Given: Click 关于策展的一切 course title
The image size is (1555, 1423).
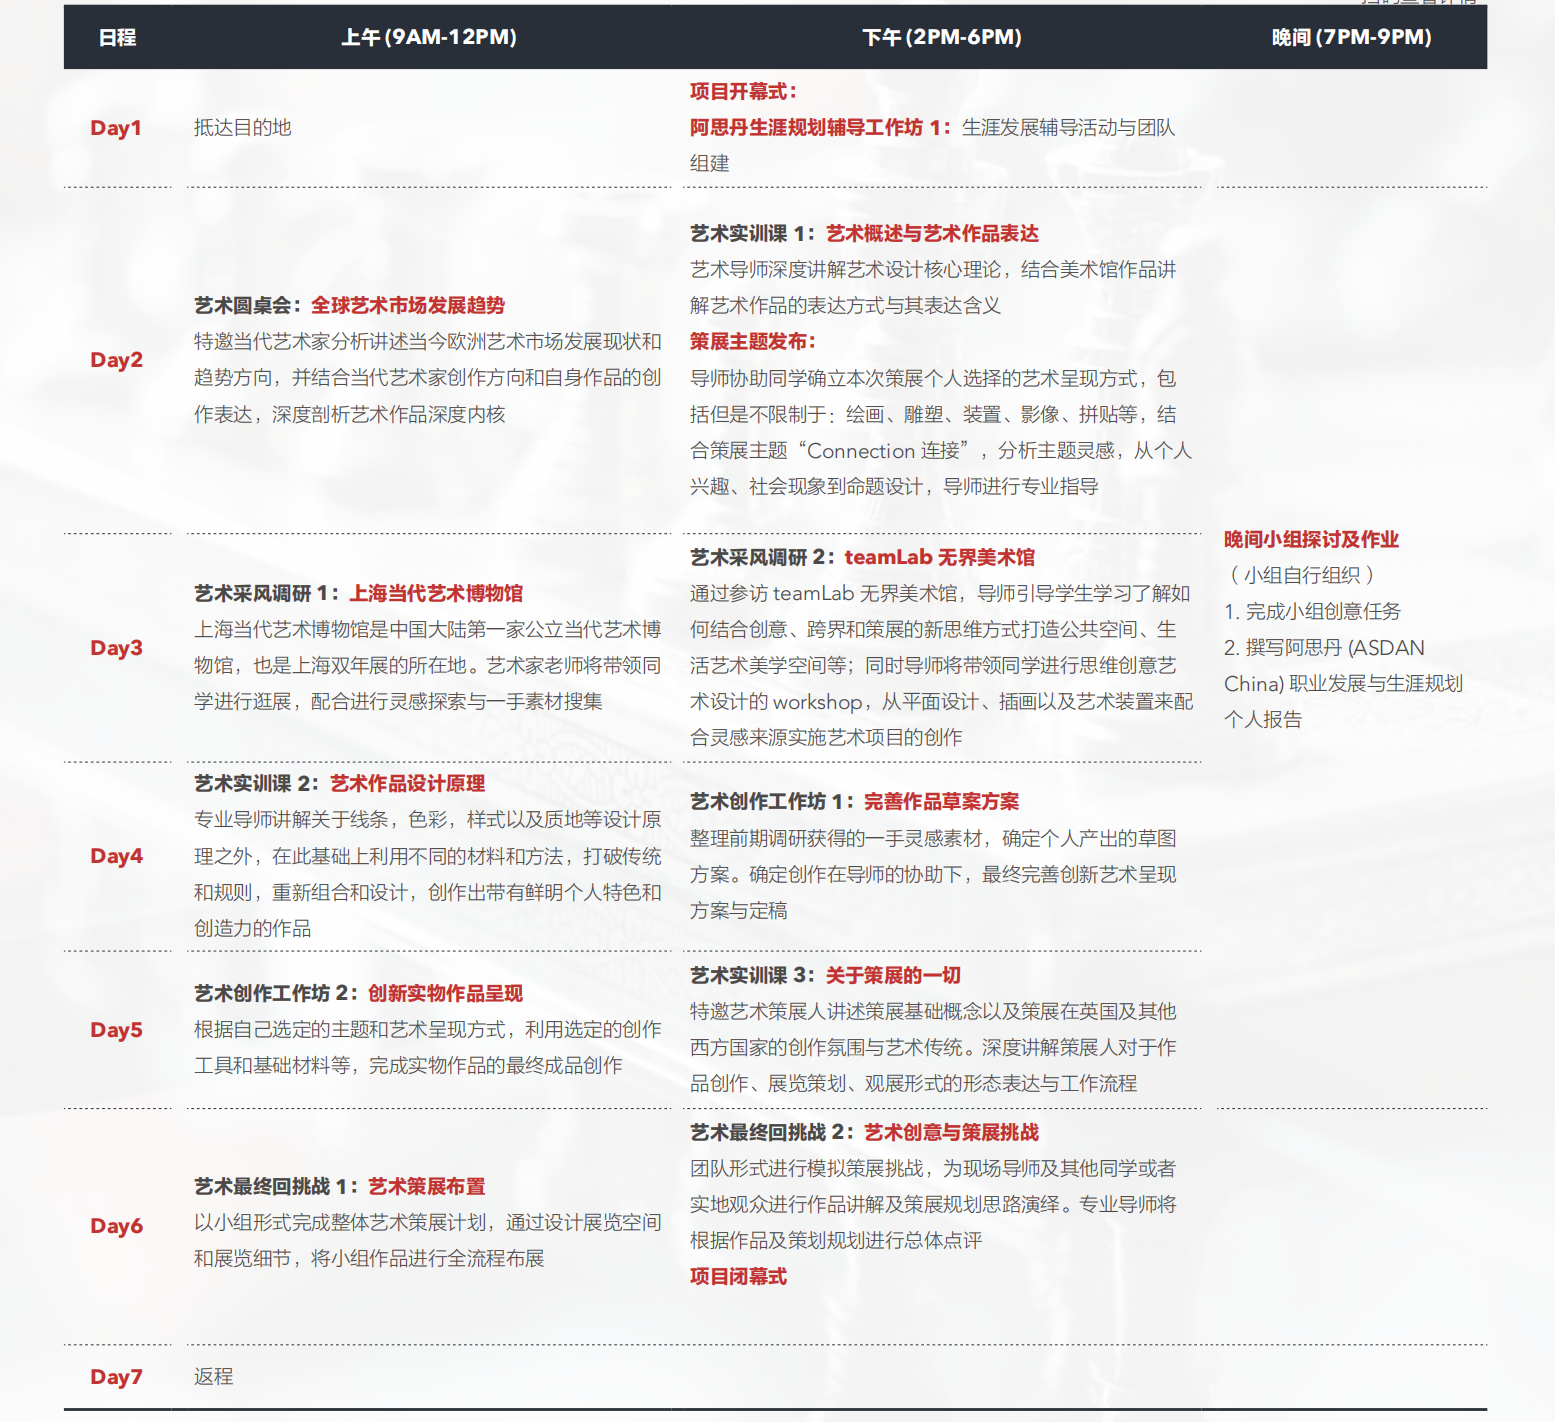Looking at the screenshot, I should point(893,976).
